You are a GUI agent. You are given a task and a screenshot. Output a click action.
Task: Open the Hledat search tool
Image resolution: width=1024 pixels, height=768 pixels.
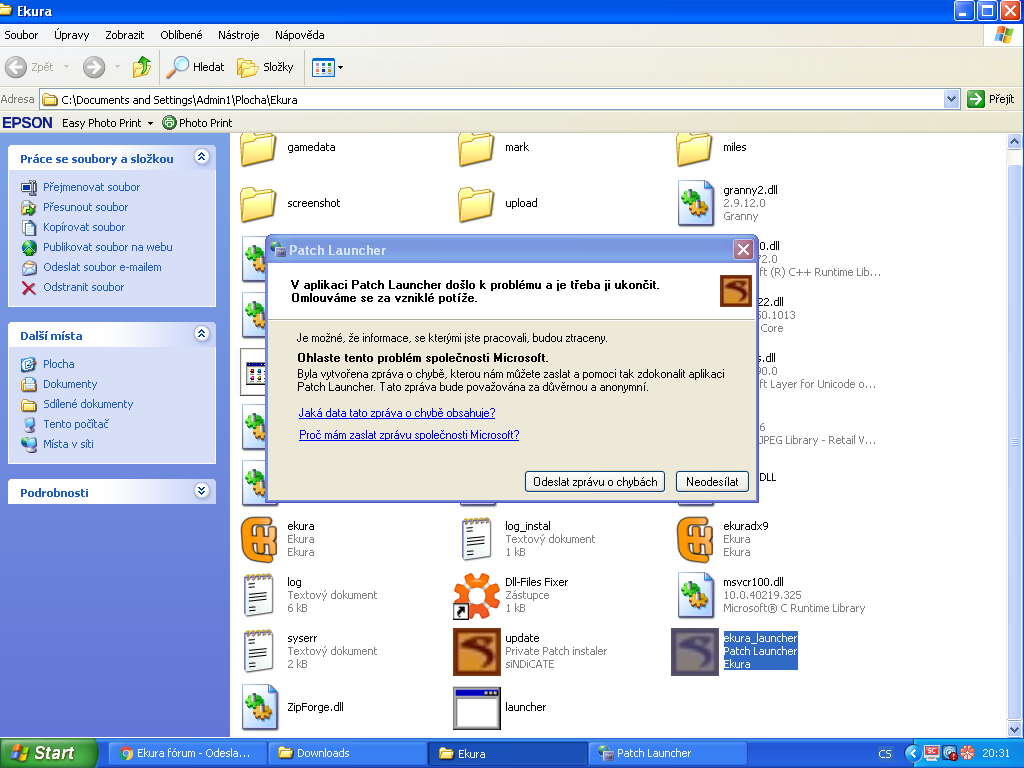[x=196, y=67]
